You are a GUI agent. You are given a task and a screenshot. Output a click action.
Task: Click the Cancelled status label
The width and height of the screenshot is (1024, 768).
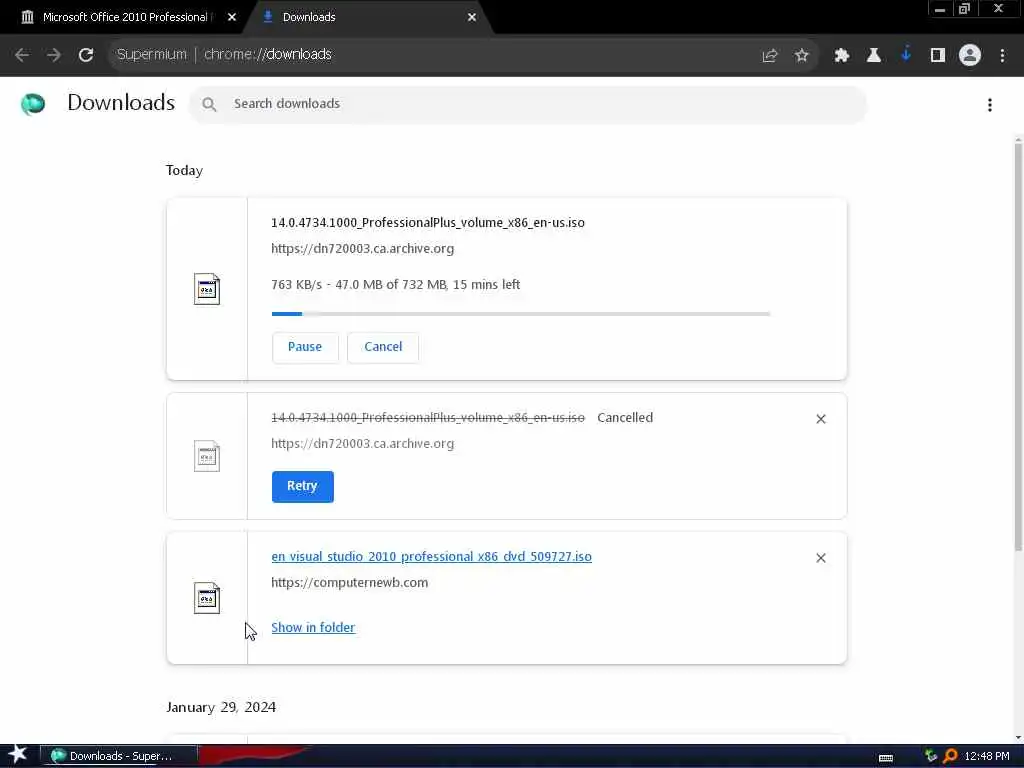[x=625, y=418]
